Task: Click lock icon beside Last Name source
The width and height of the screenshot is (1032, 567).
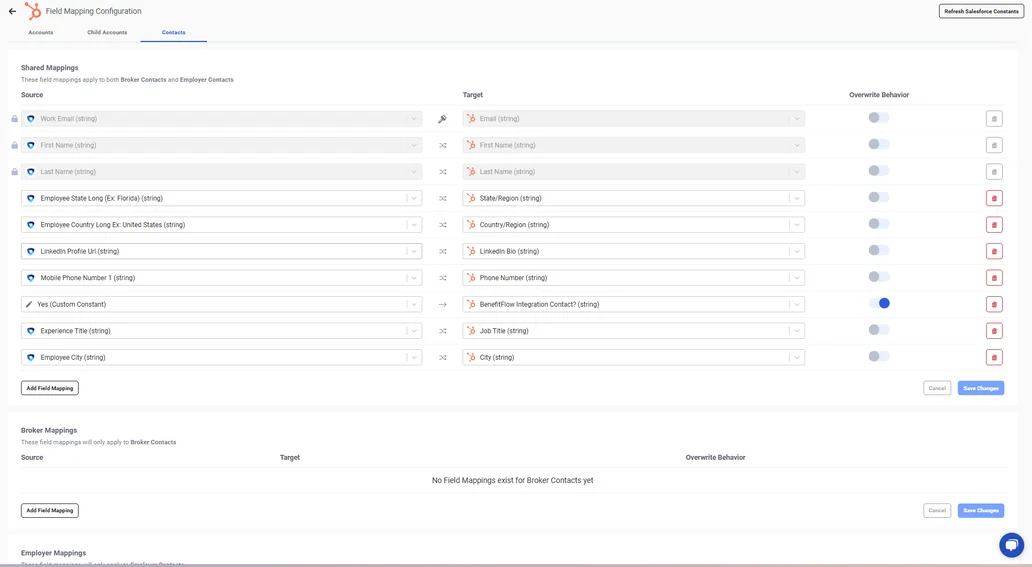Action: pos(14,171)
